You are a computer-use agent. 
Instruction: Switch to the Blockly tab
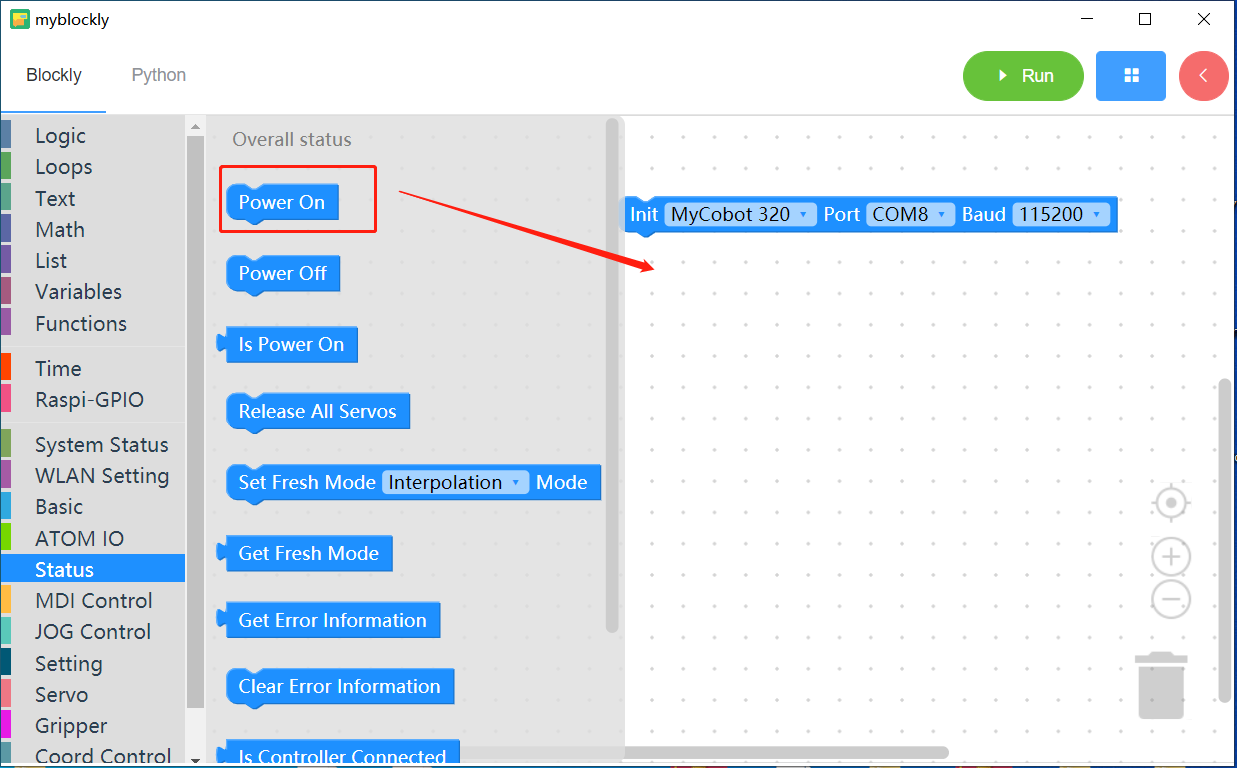54,75
